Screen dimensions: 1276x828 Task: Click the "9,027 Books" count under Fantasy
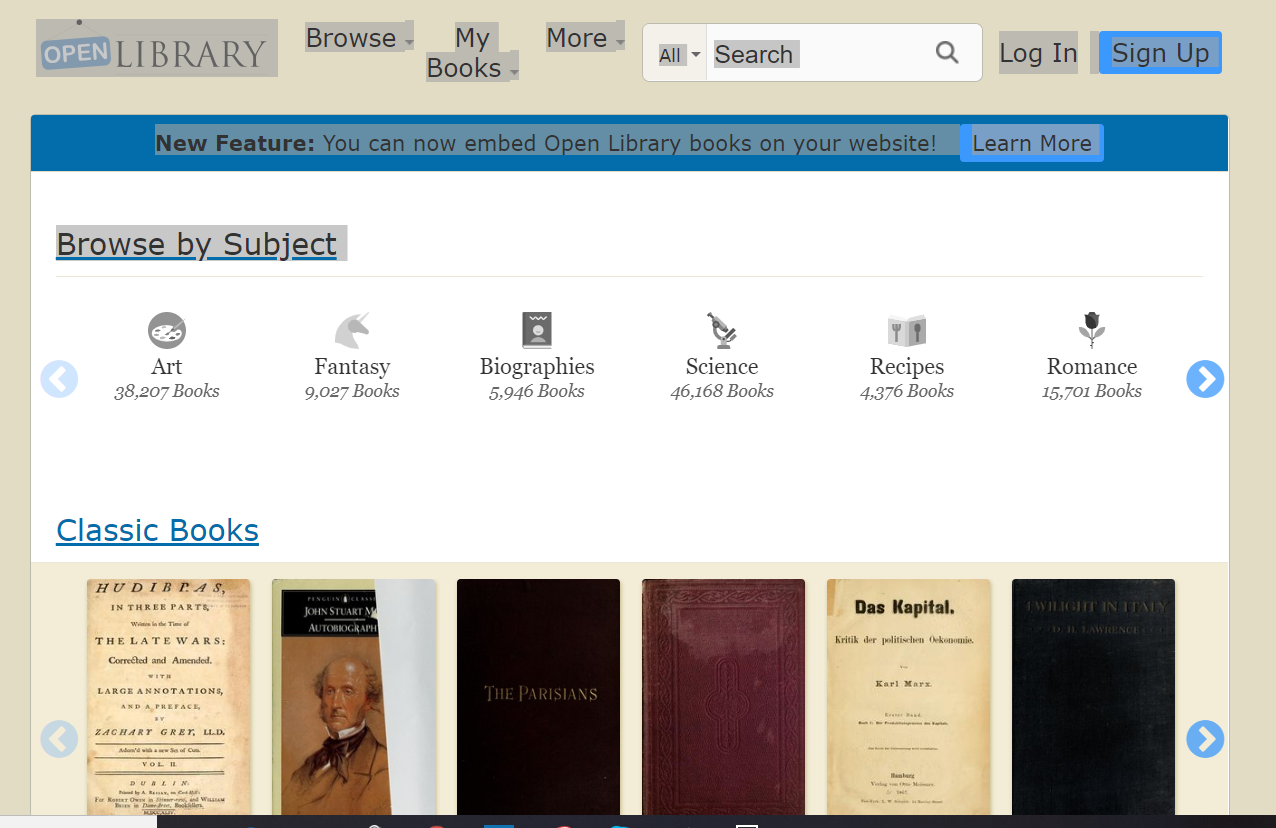(x=352, y=391)
